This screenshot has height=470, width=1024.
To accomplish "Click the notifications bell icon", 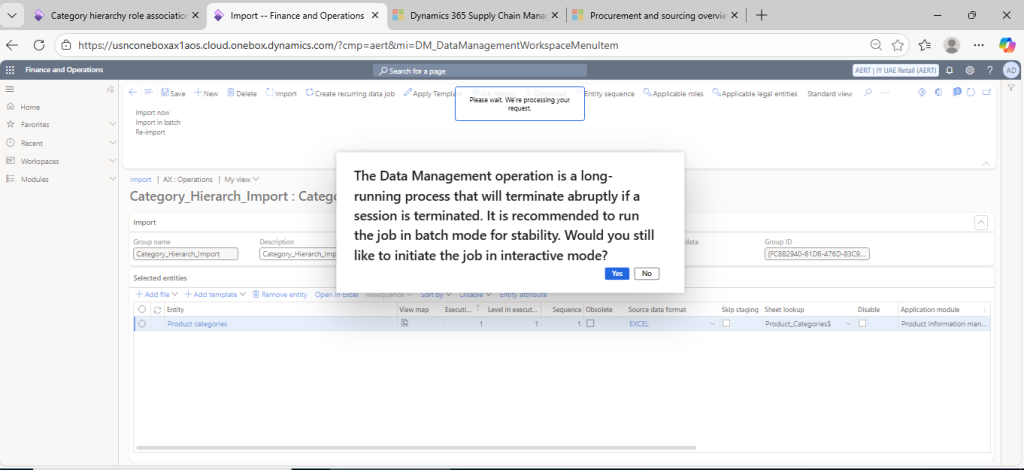I will [949, 70].
